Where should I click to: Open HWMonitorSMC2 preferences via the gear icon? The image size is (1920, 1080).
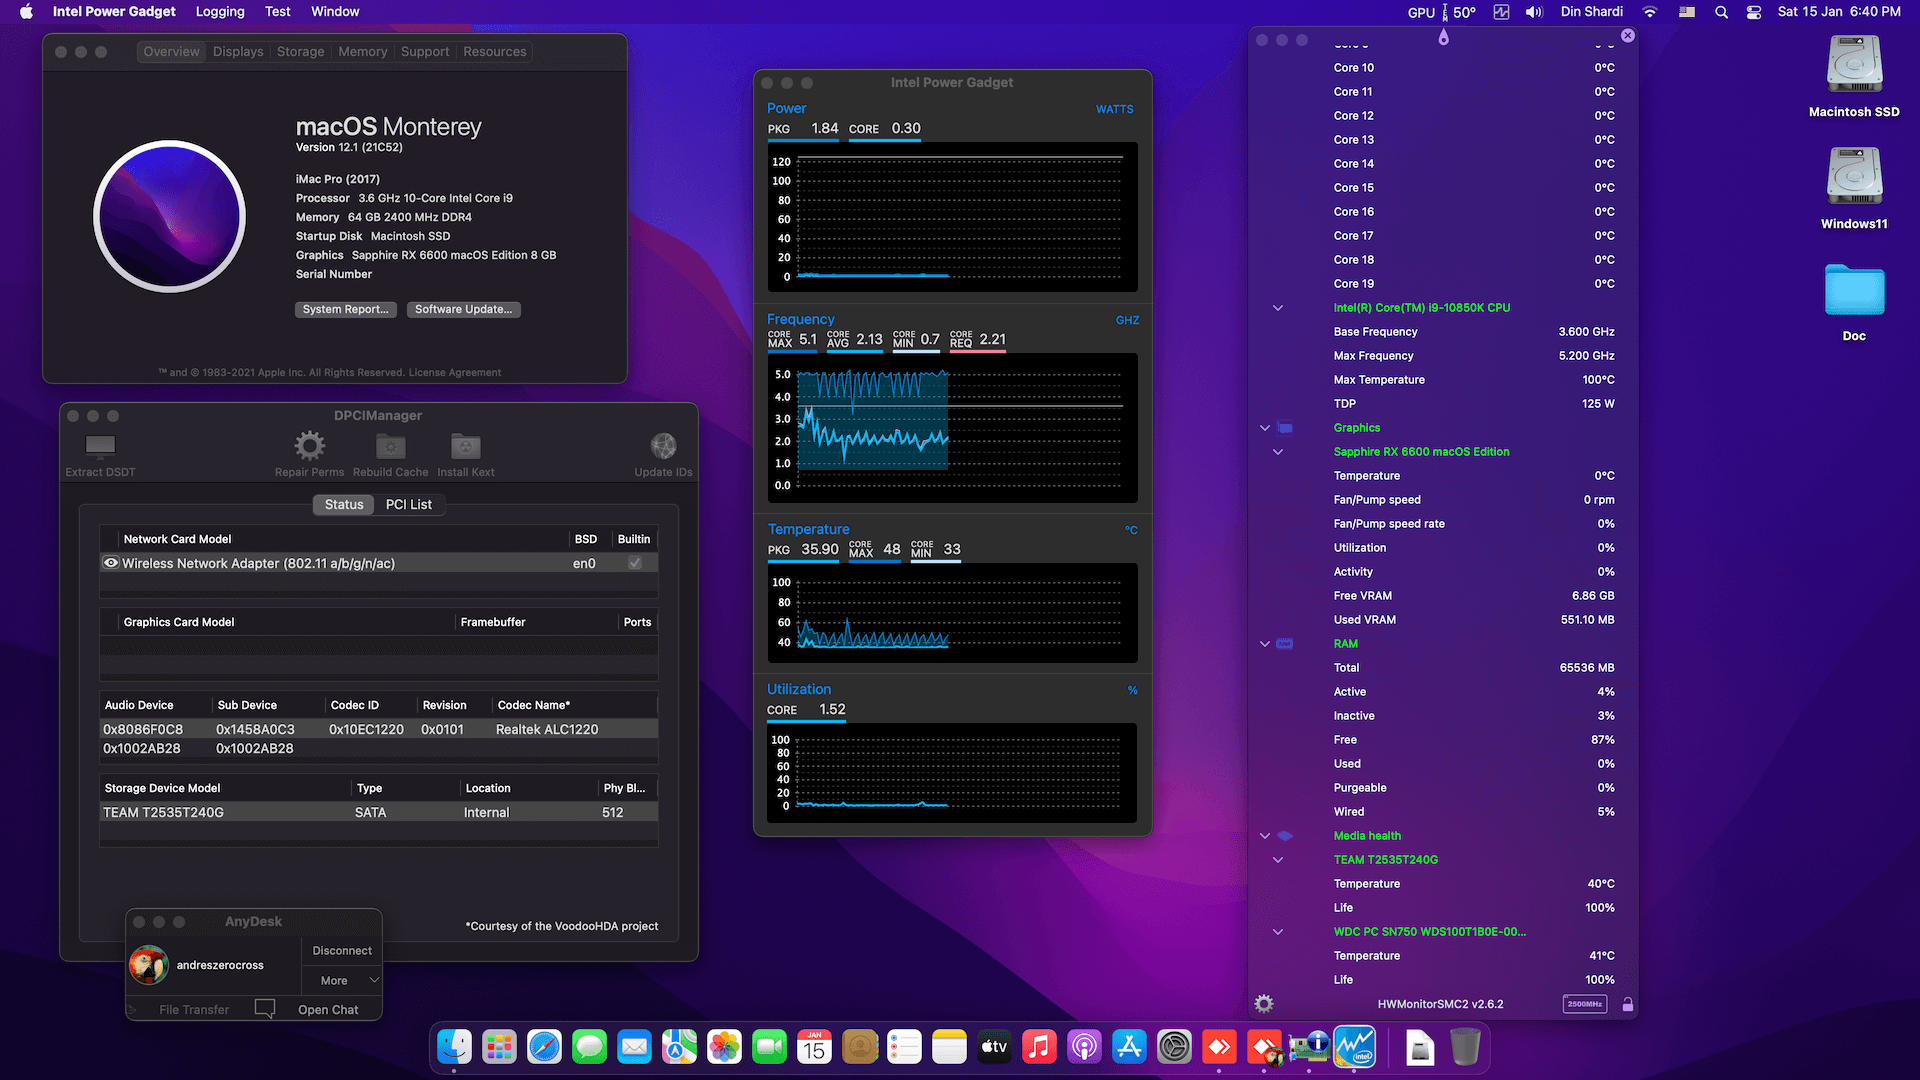point(1263,1003)
